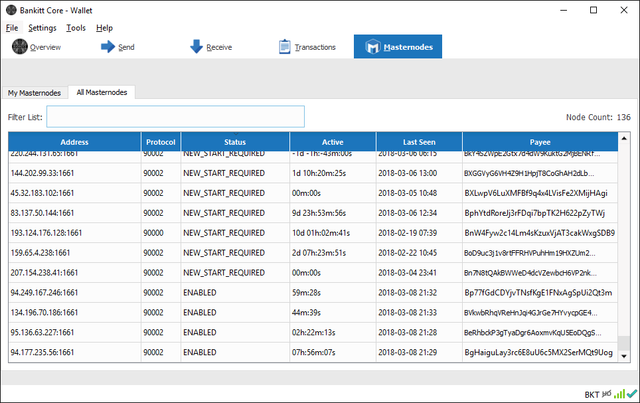
Task: Go to the Send page
Action: point(118,47)
